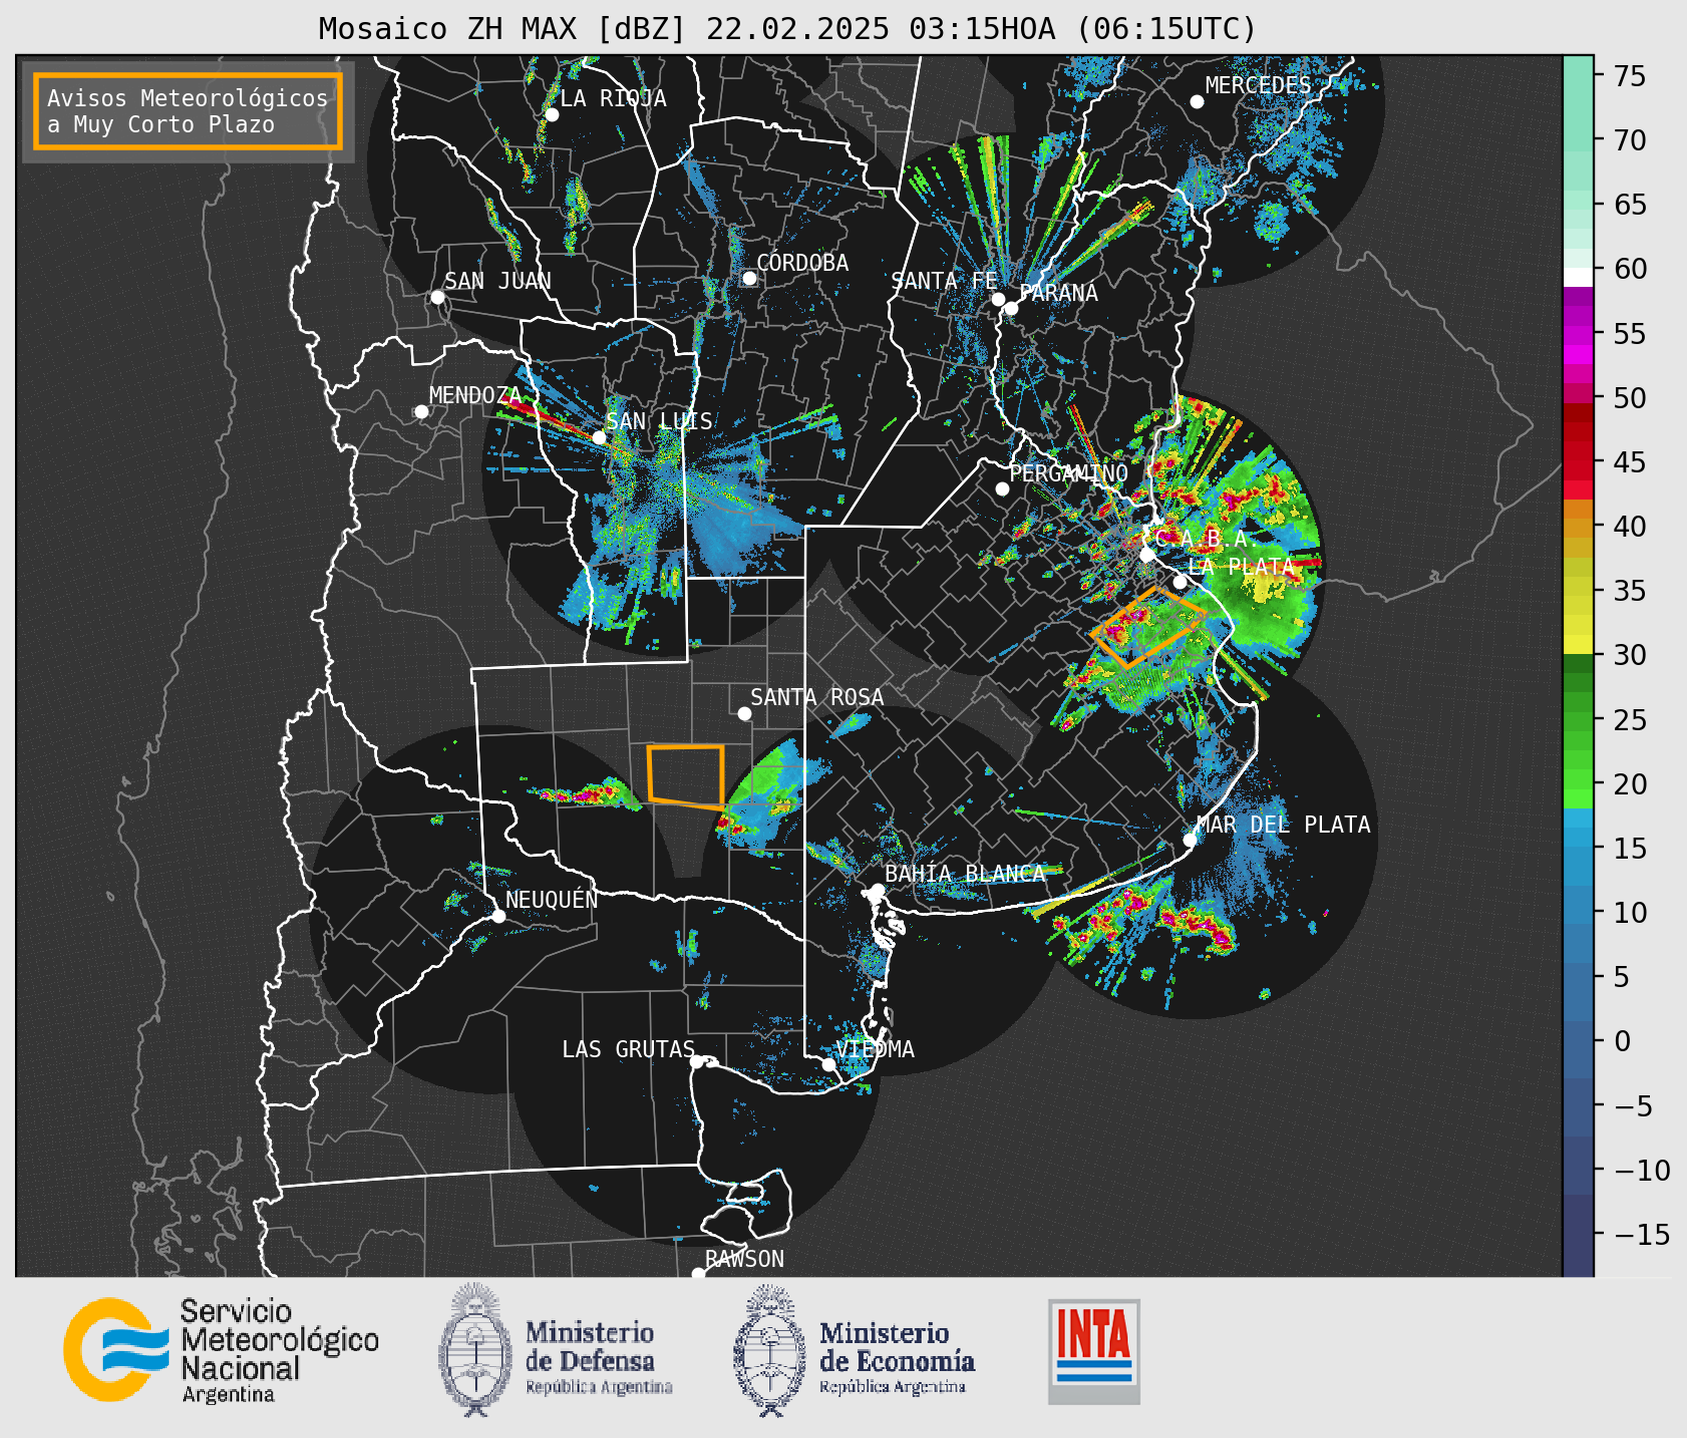This screenshot has height=1438, width=1687.
Task: Select the PARANÁ city marker
Action: pos(1011,308)
